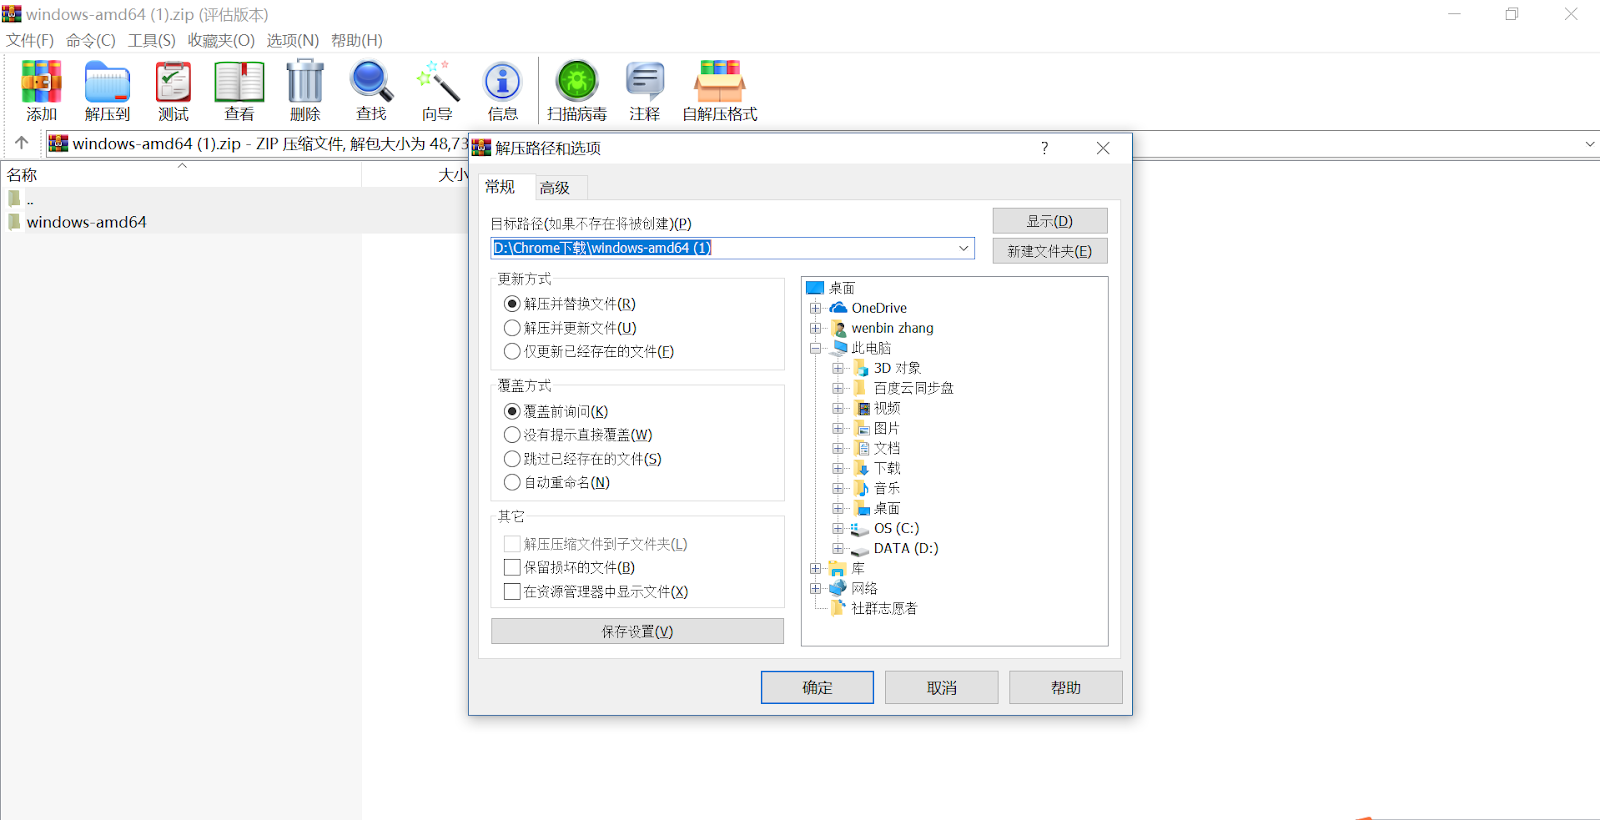This screenshot has height=820, width=1600.
Task: Click the 库 (Libraries) icon in the tree
Action: tap(838, 568)
